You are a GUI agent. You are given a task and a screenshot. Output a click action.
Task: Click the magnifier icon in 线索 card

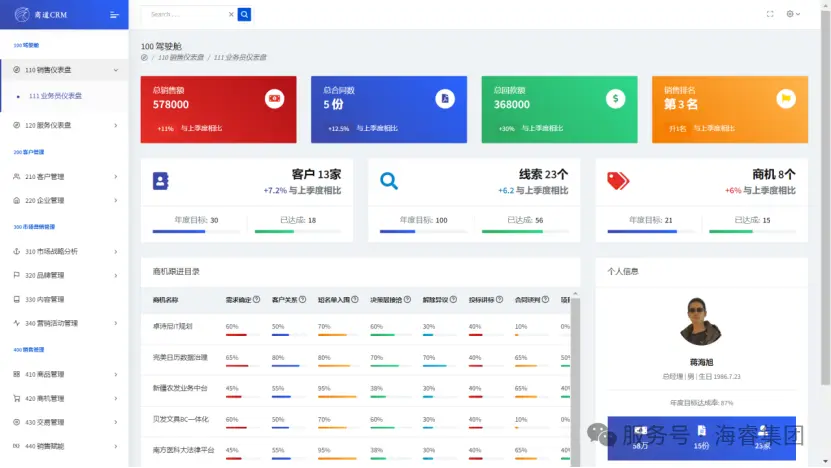389,181
